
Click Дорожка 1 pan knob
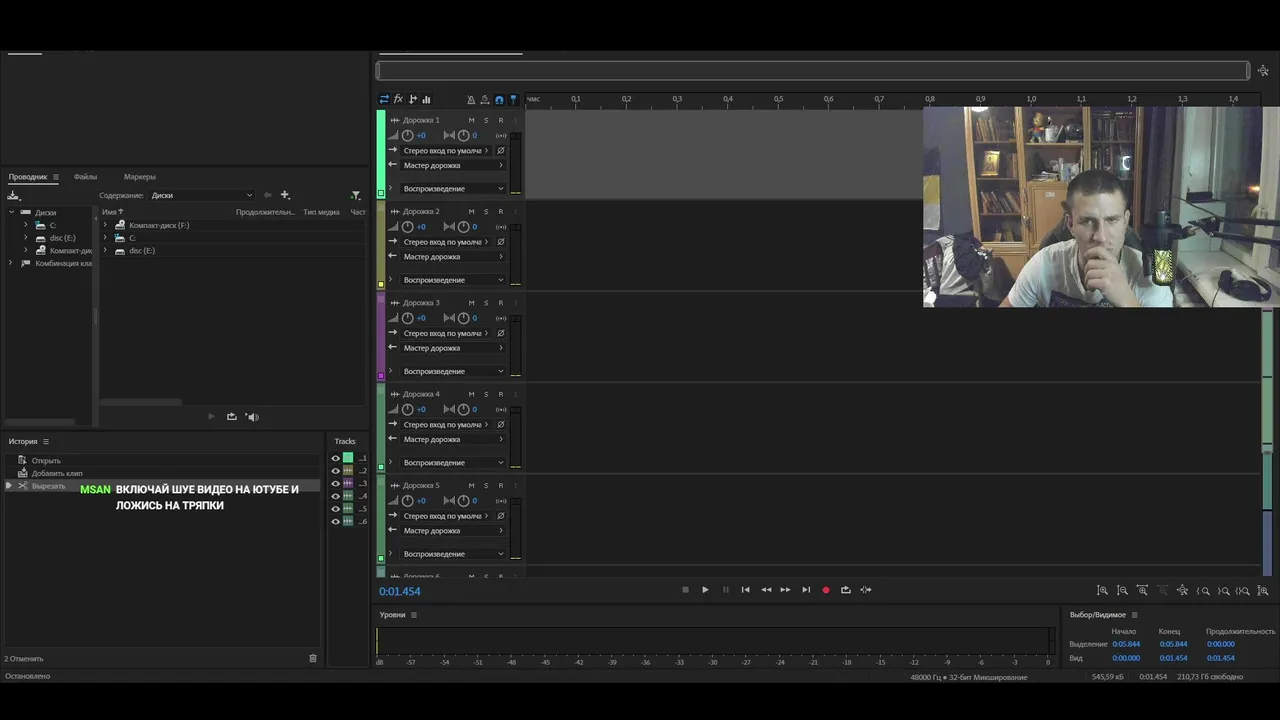pos(463,135)
